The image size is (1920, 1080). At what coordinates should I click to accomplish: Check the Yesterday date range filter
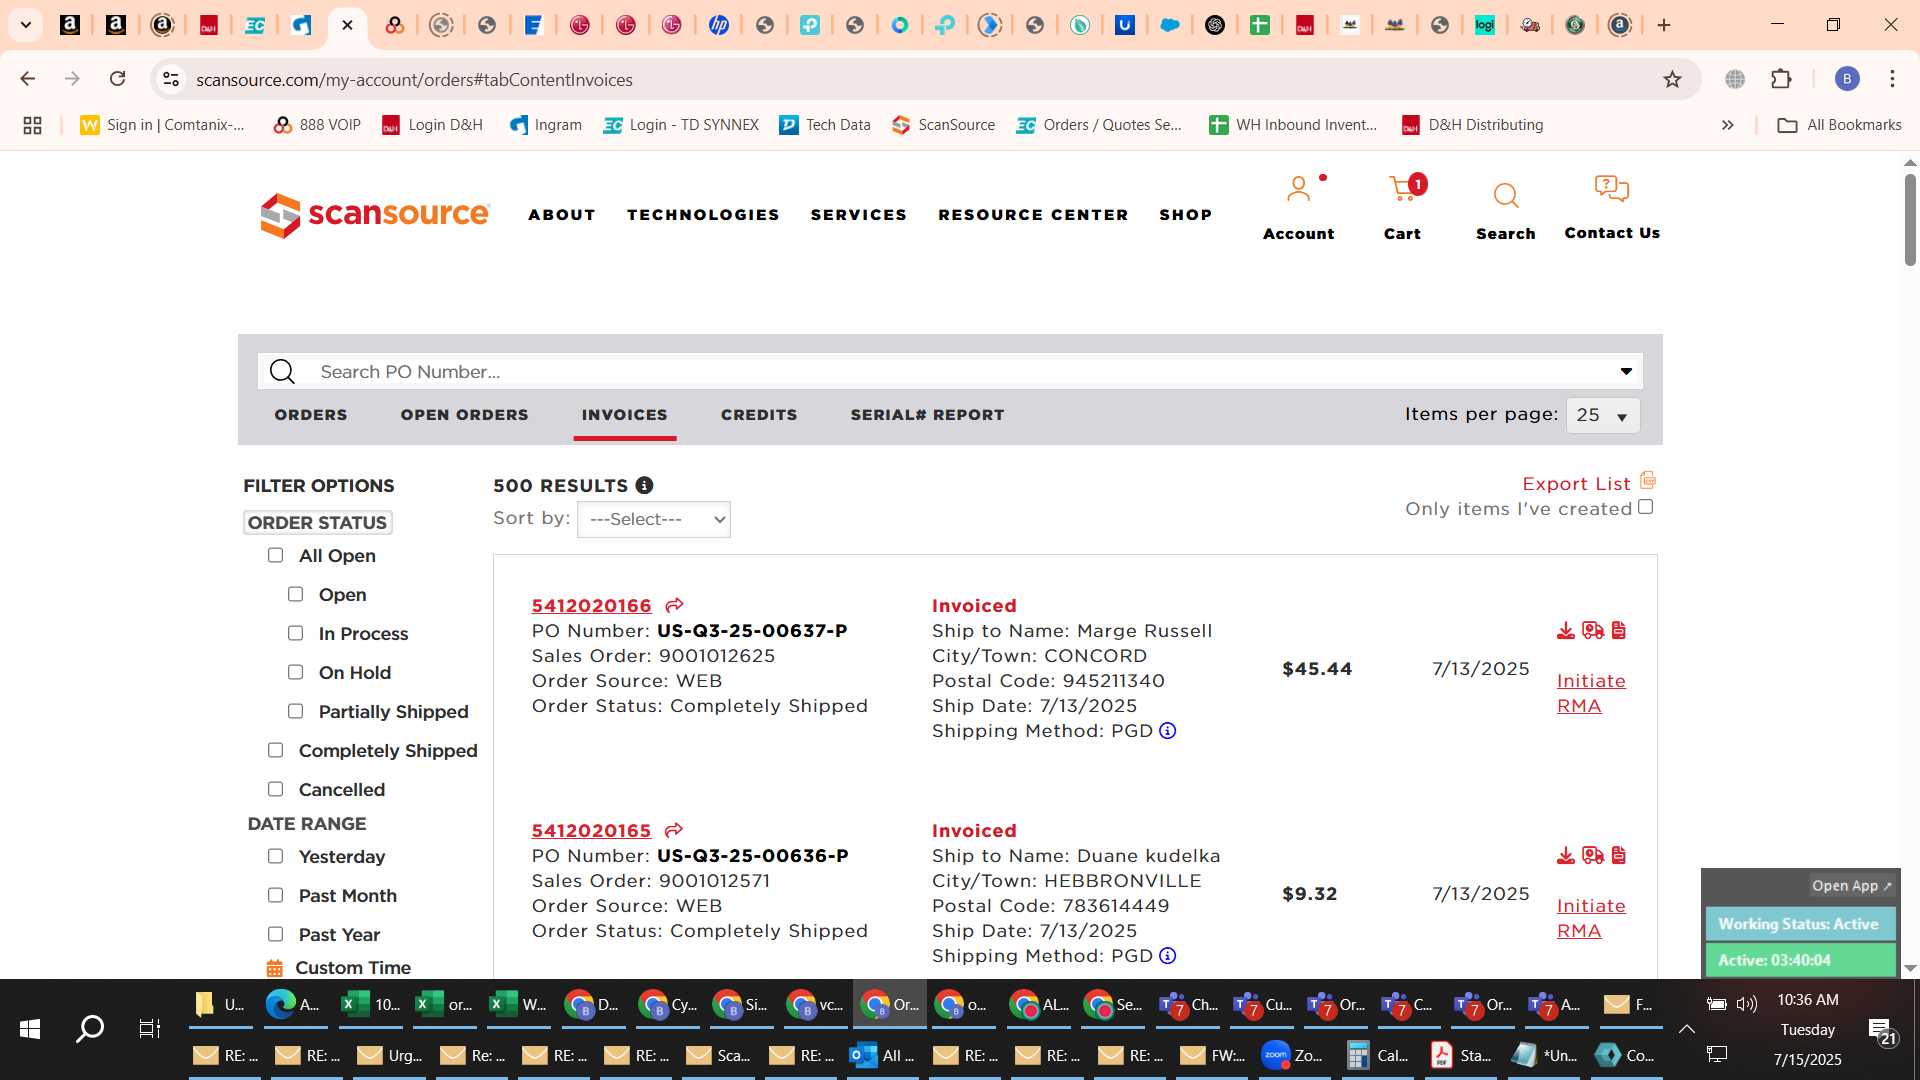point(275,856)
